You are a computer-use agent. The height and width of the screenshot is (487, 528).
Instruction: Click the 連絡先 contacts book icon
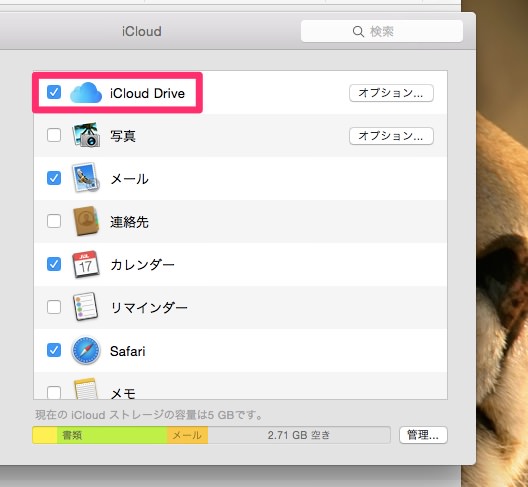[x=86, y=221]
